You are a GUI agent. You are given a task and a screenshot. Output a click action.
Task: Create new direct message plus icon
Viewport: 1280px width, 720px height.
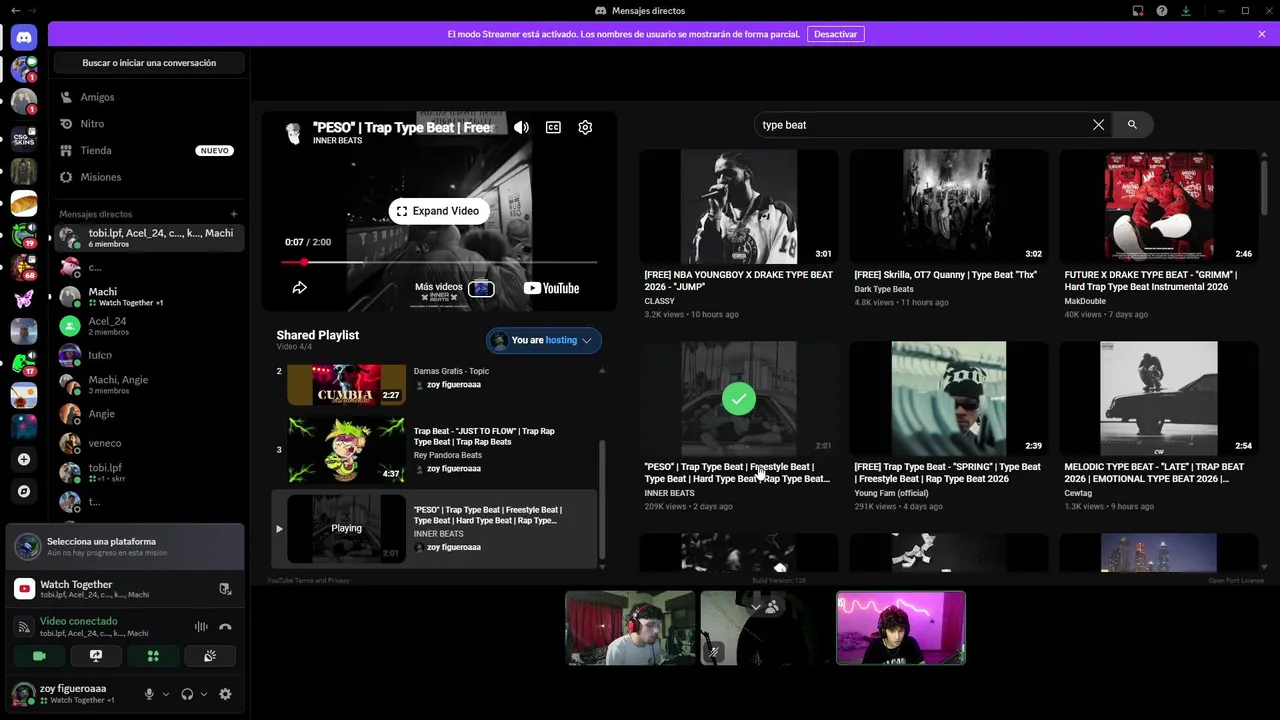coord(234,214)
